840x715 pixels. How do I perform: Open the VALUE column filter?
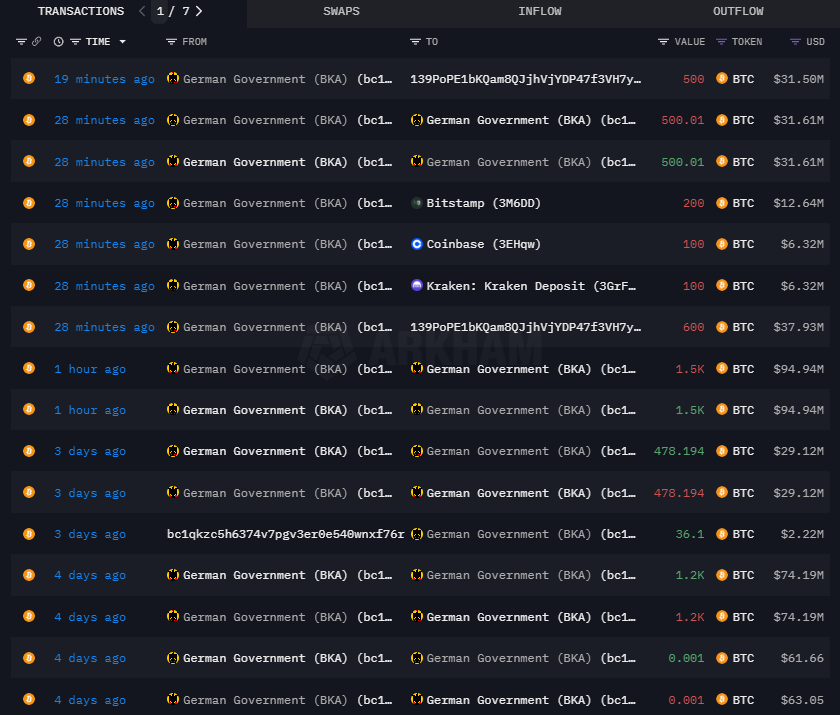(663, 42)
